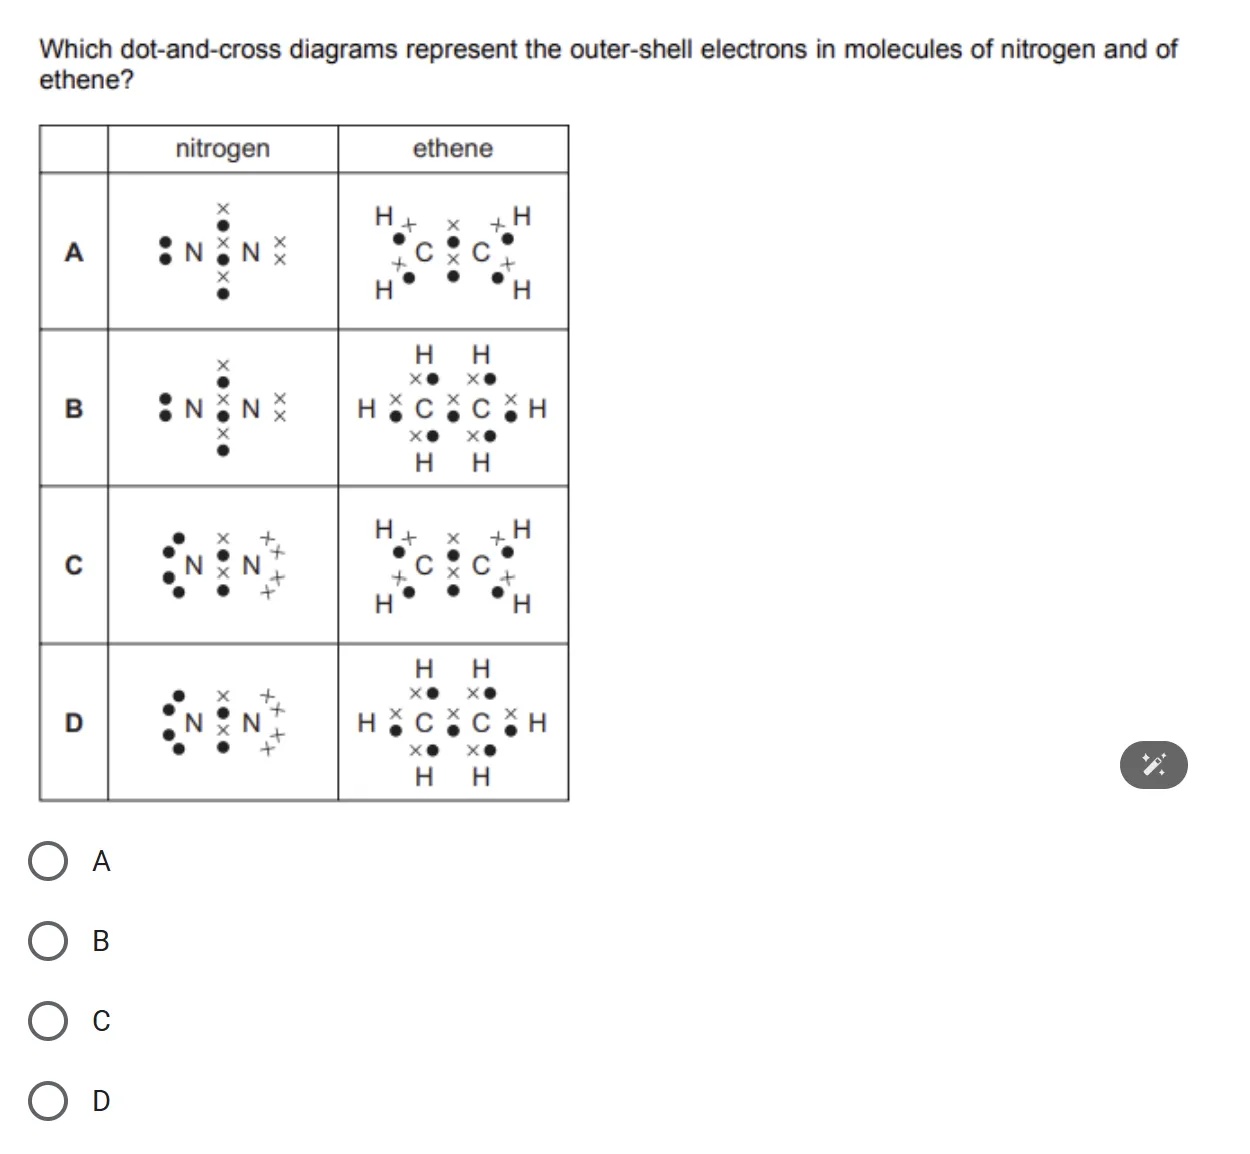1250x1154 pixels.
Task: Click the row label A in the table
Action: coord(73,252)
